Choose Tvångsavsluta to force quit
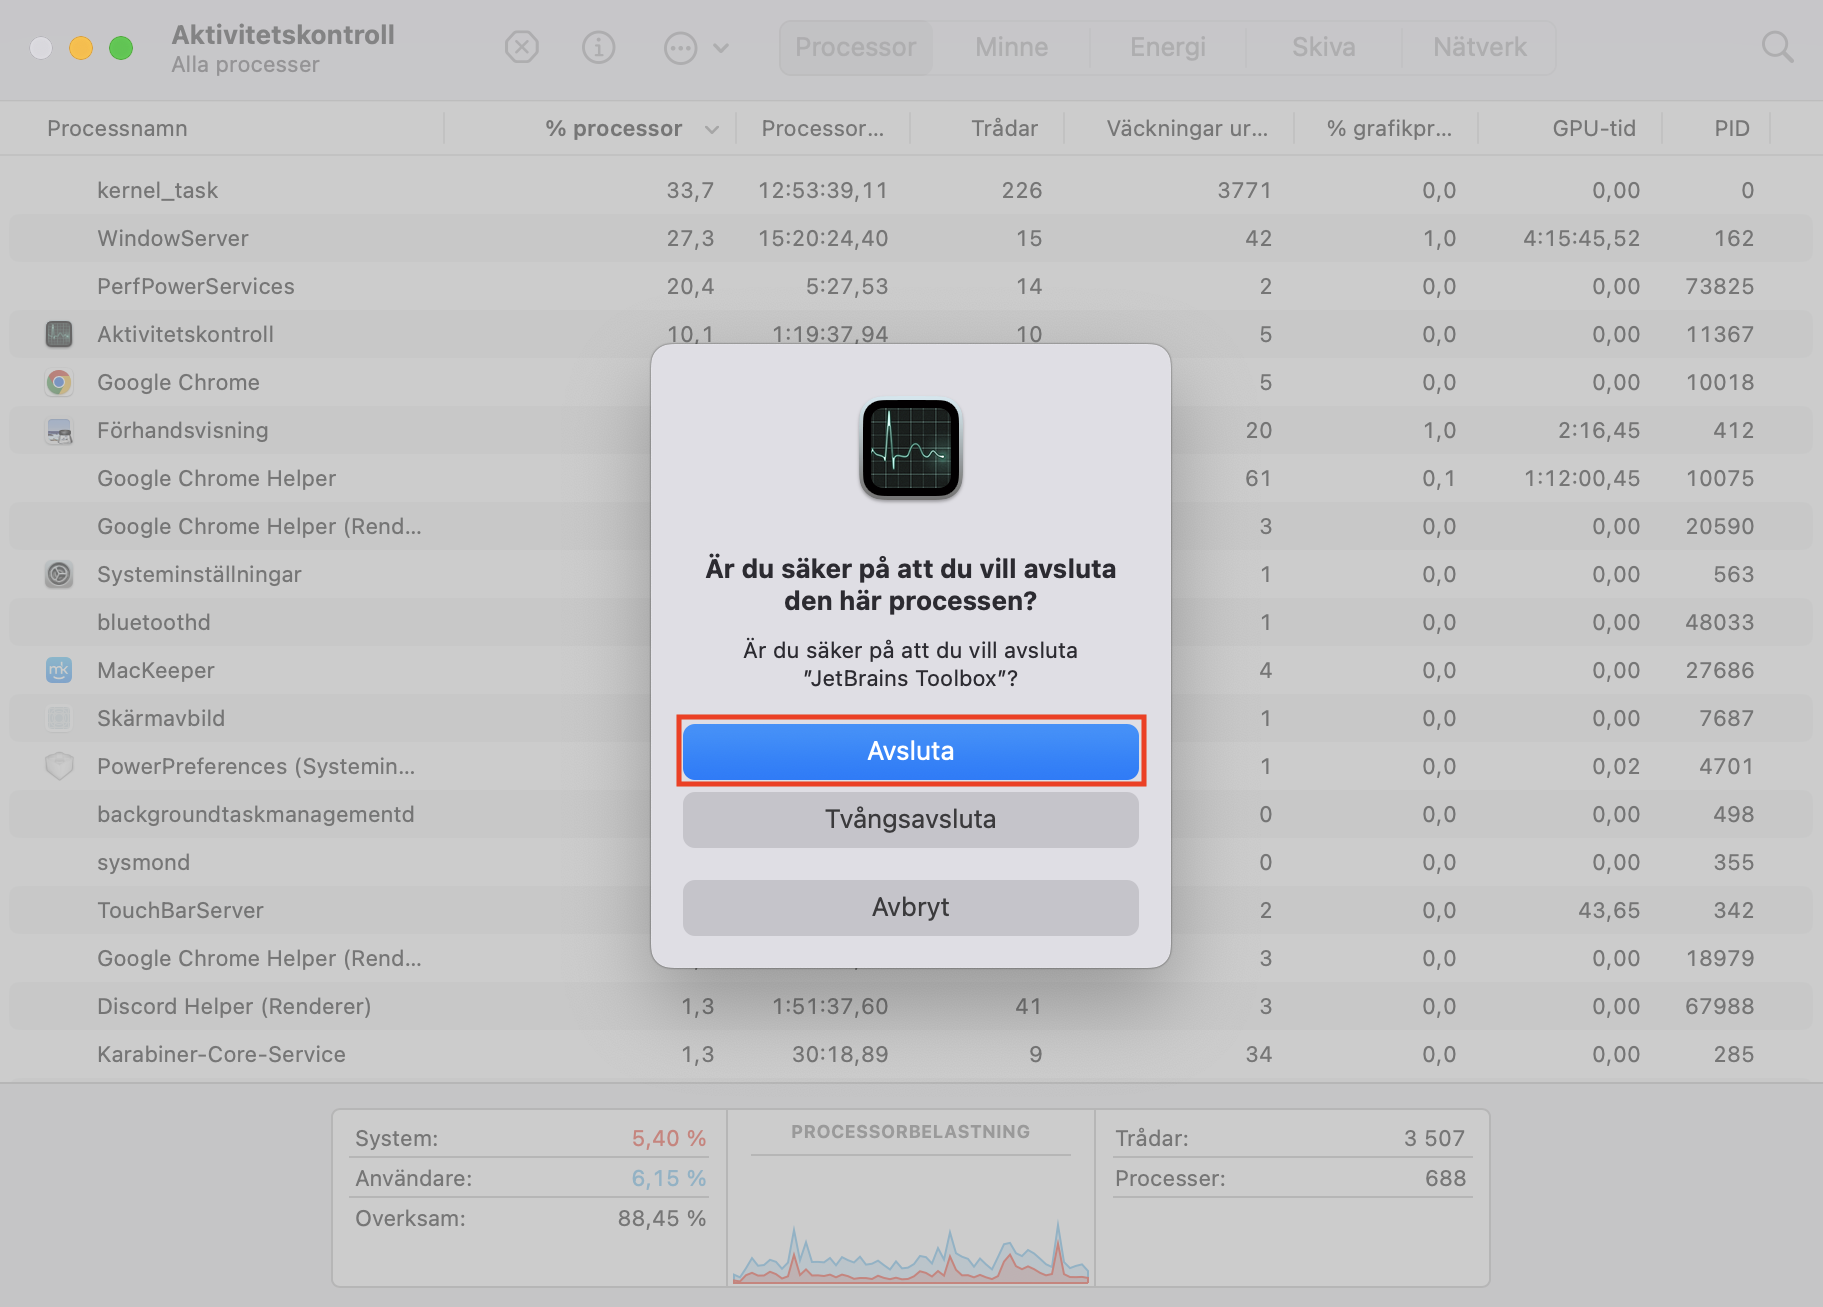Viewport: 1823px width, 1307px height. [x=911, y=819]
